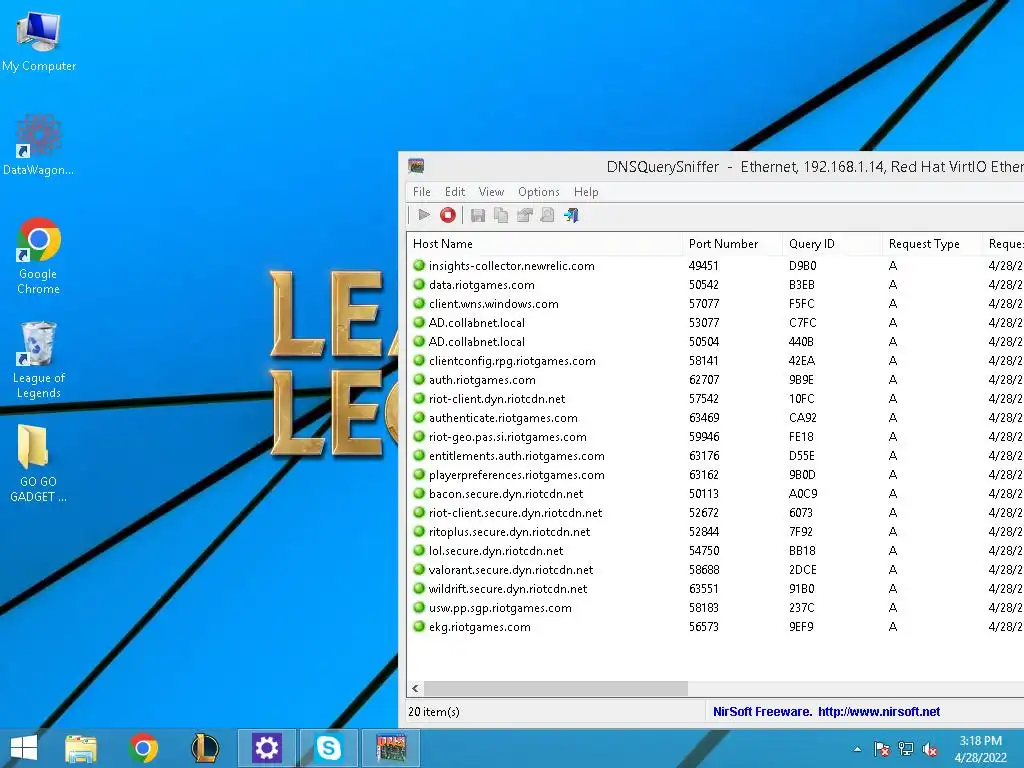
Task: Open the Edit menu
Action: pos(455,191)
